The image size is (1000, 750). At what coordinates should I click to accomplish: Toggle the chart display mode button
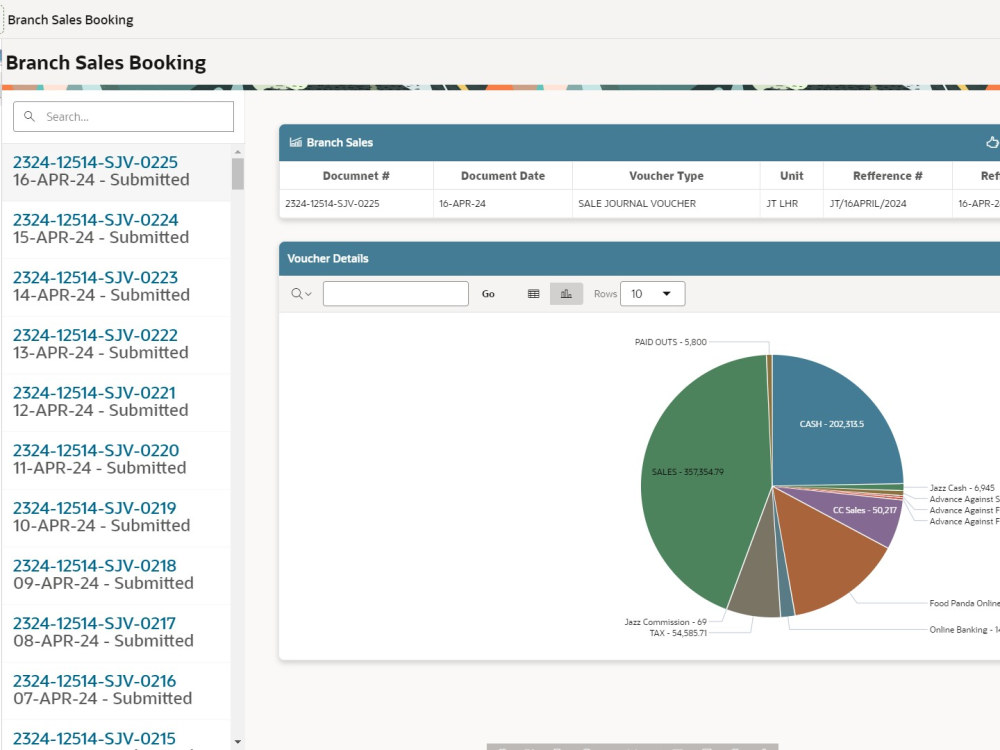pyautogui.click(x=566, y=293)
